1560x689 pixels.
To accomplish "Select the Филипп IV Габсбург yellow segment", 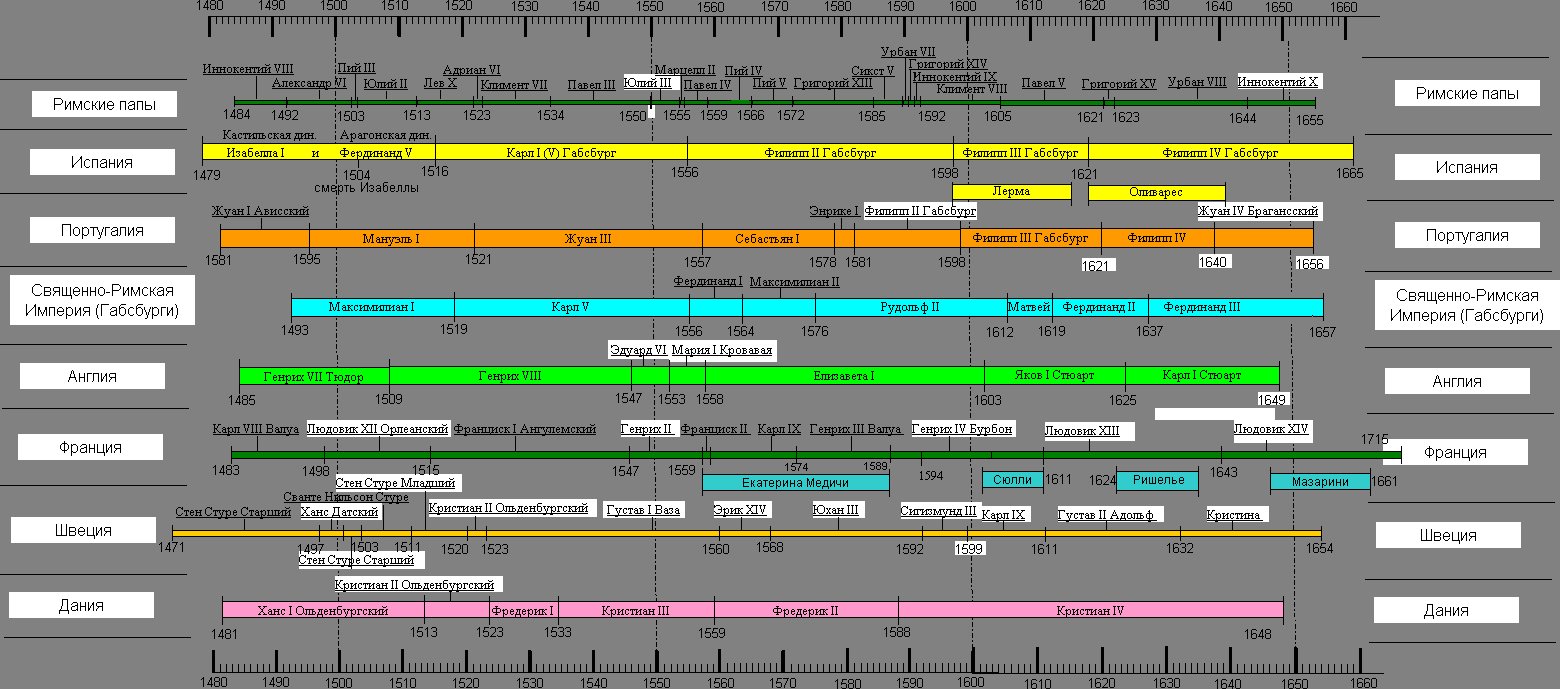I will pyautogui.click(x=1220, y=153).
